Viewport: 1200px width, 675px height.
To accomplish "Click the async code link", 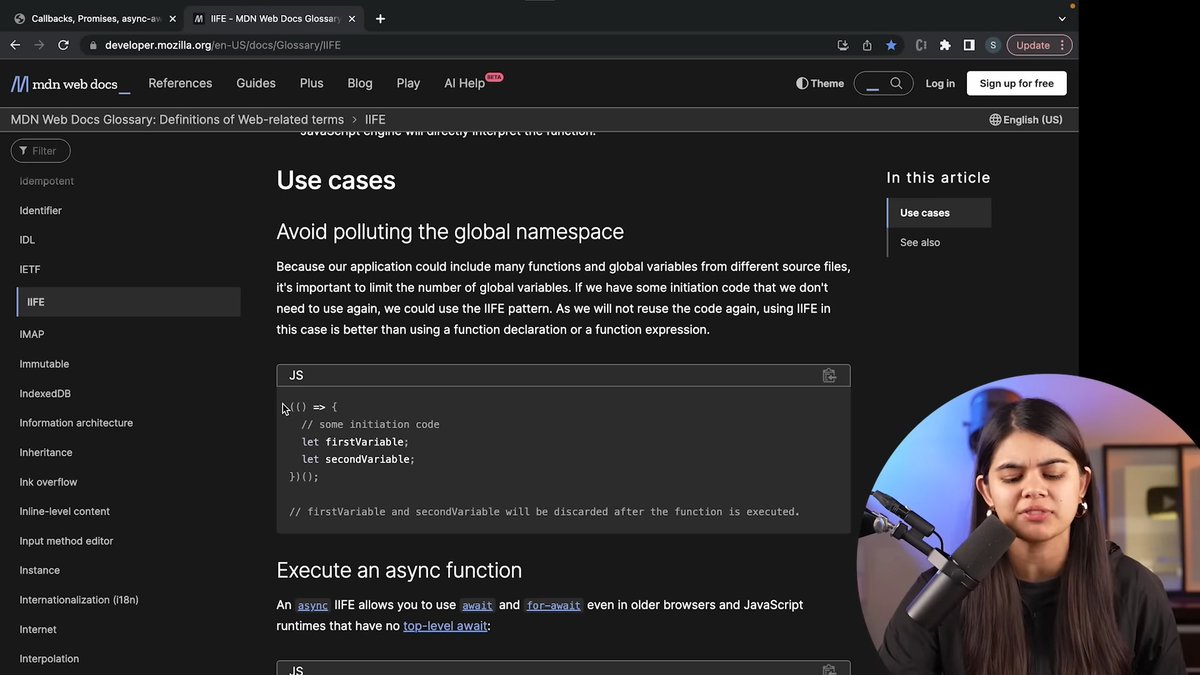I will click(313, 605).
